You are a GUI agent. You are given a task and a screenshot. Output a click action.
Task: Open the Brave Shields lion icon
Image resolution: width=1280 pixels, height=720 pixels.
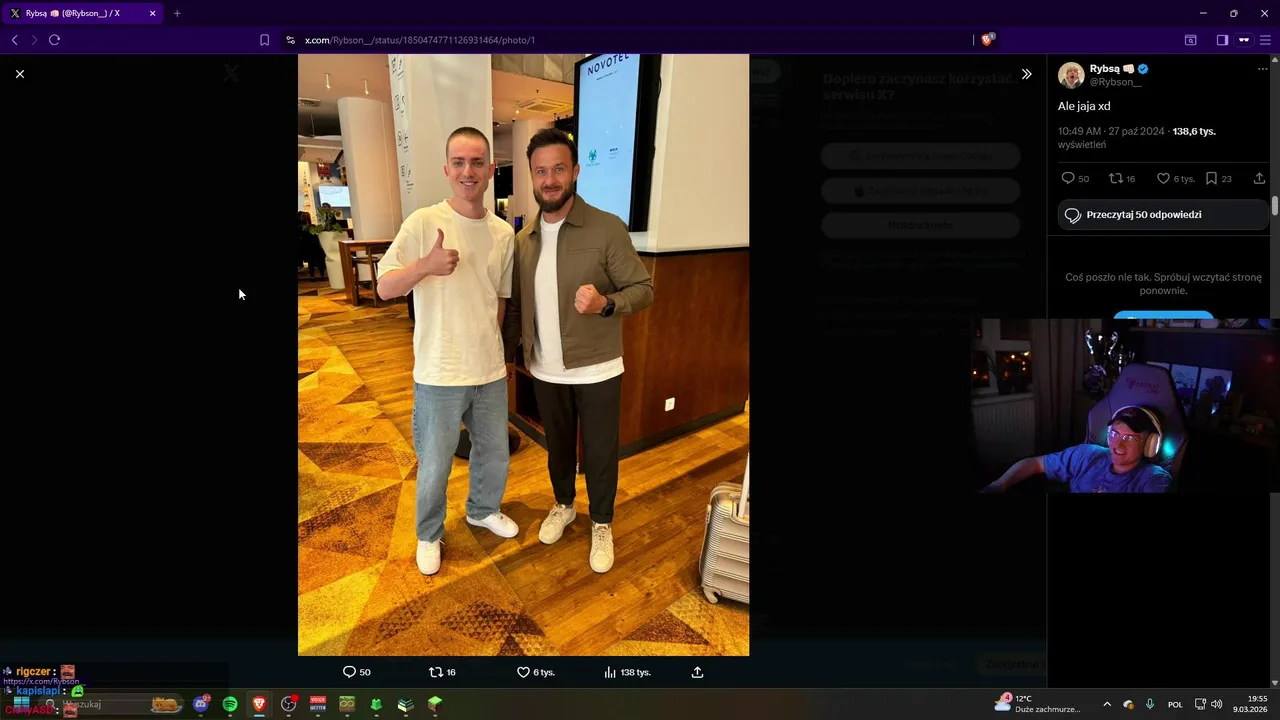point(987,40)
